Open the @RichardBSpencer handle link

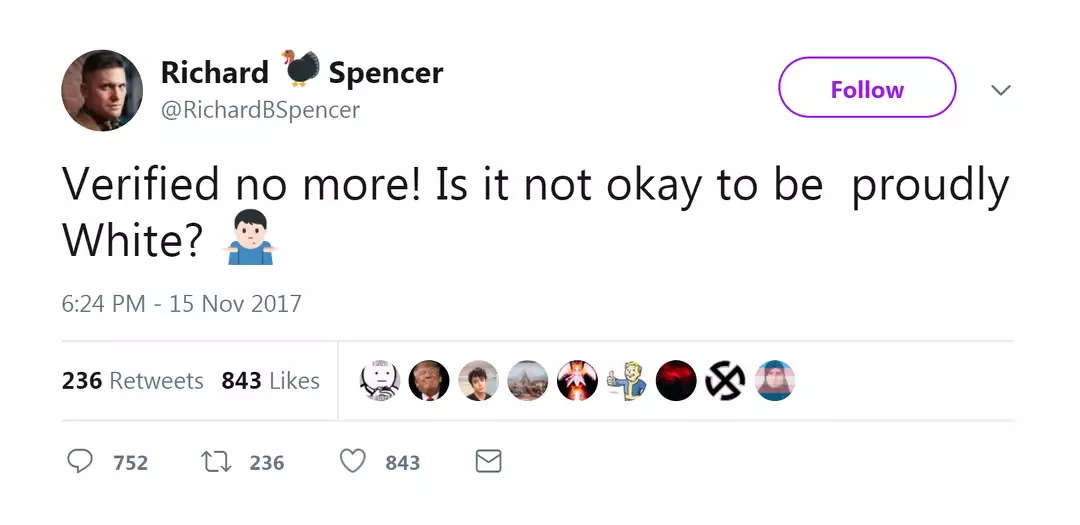coord(260,109)
